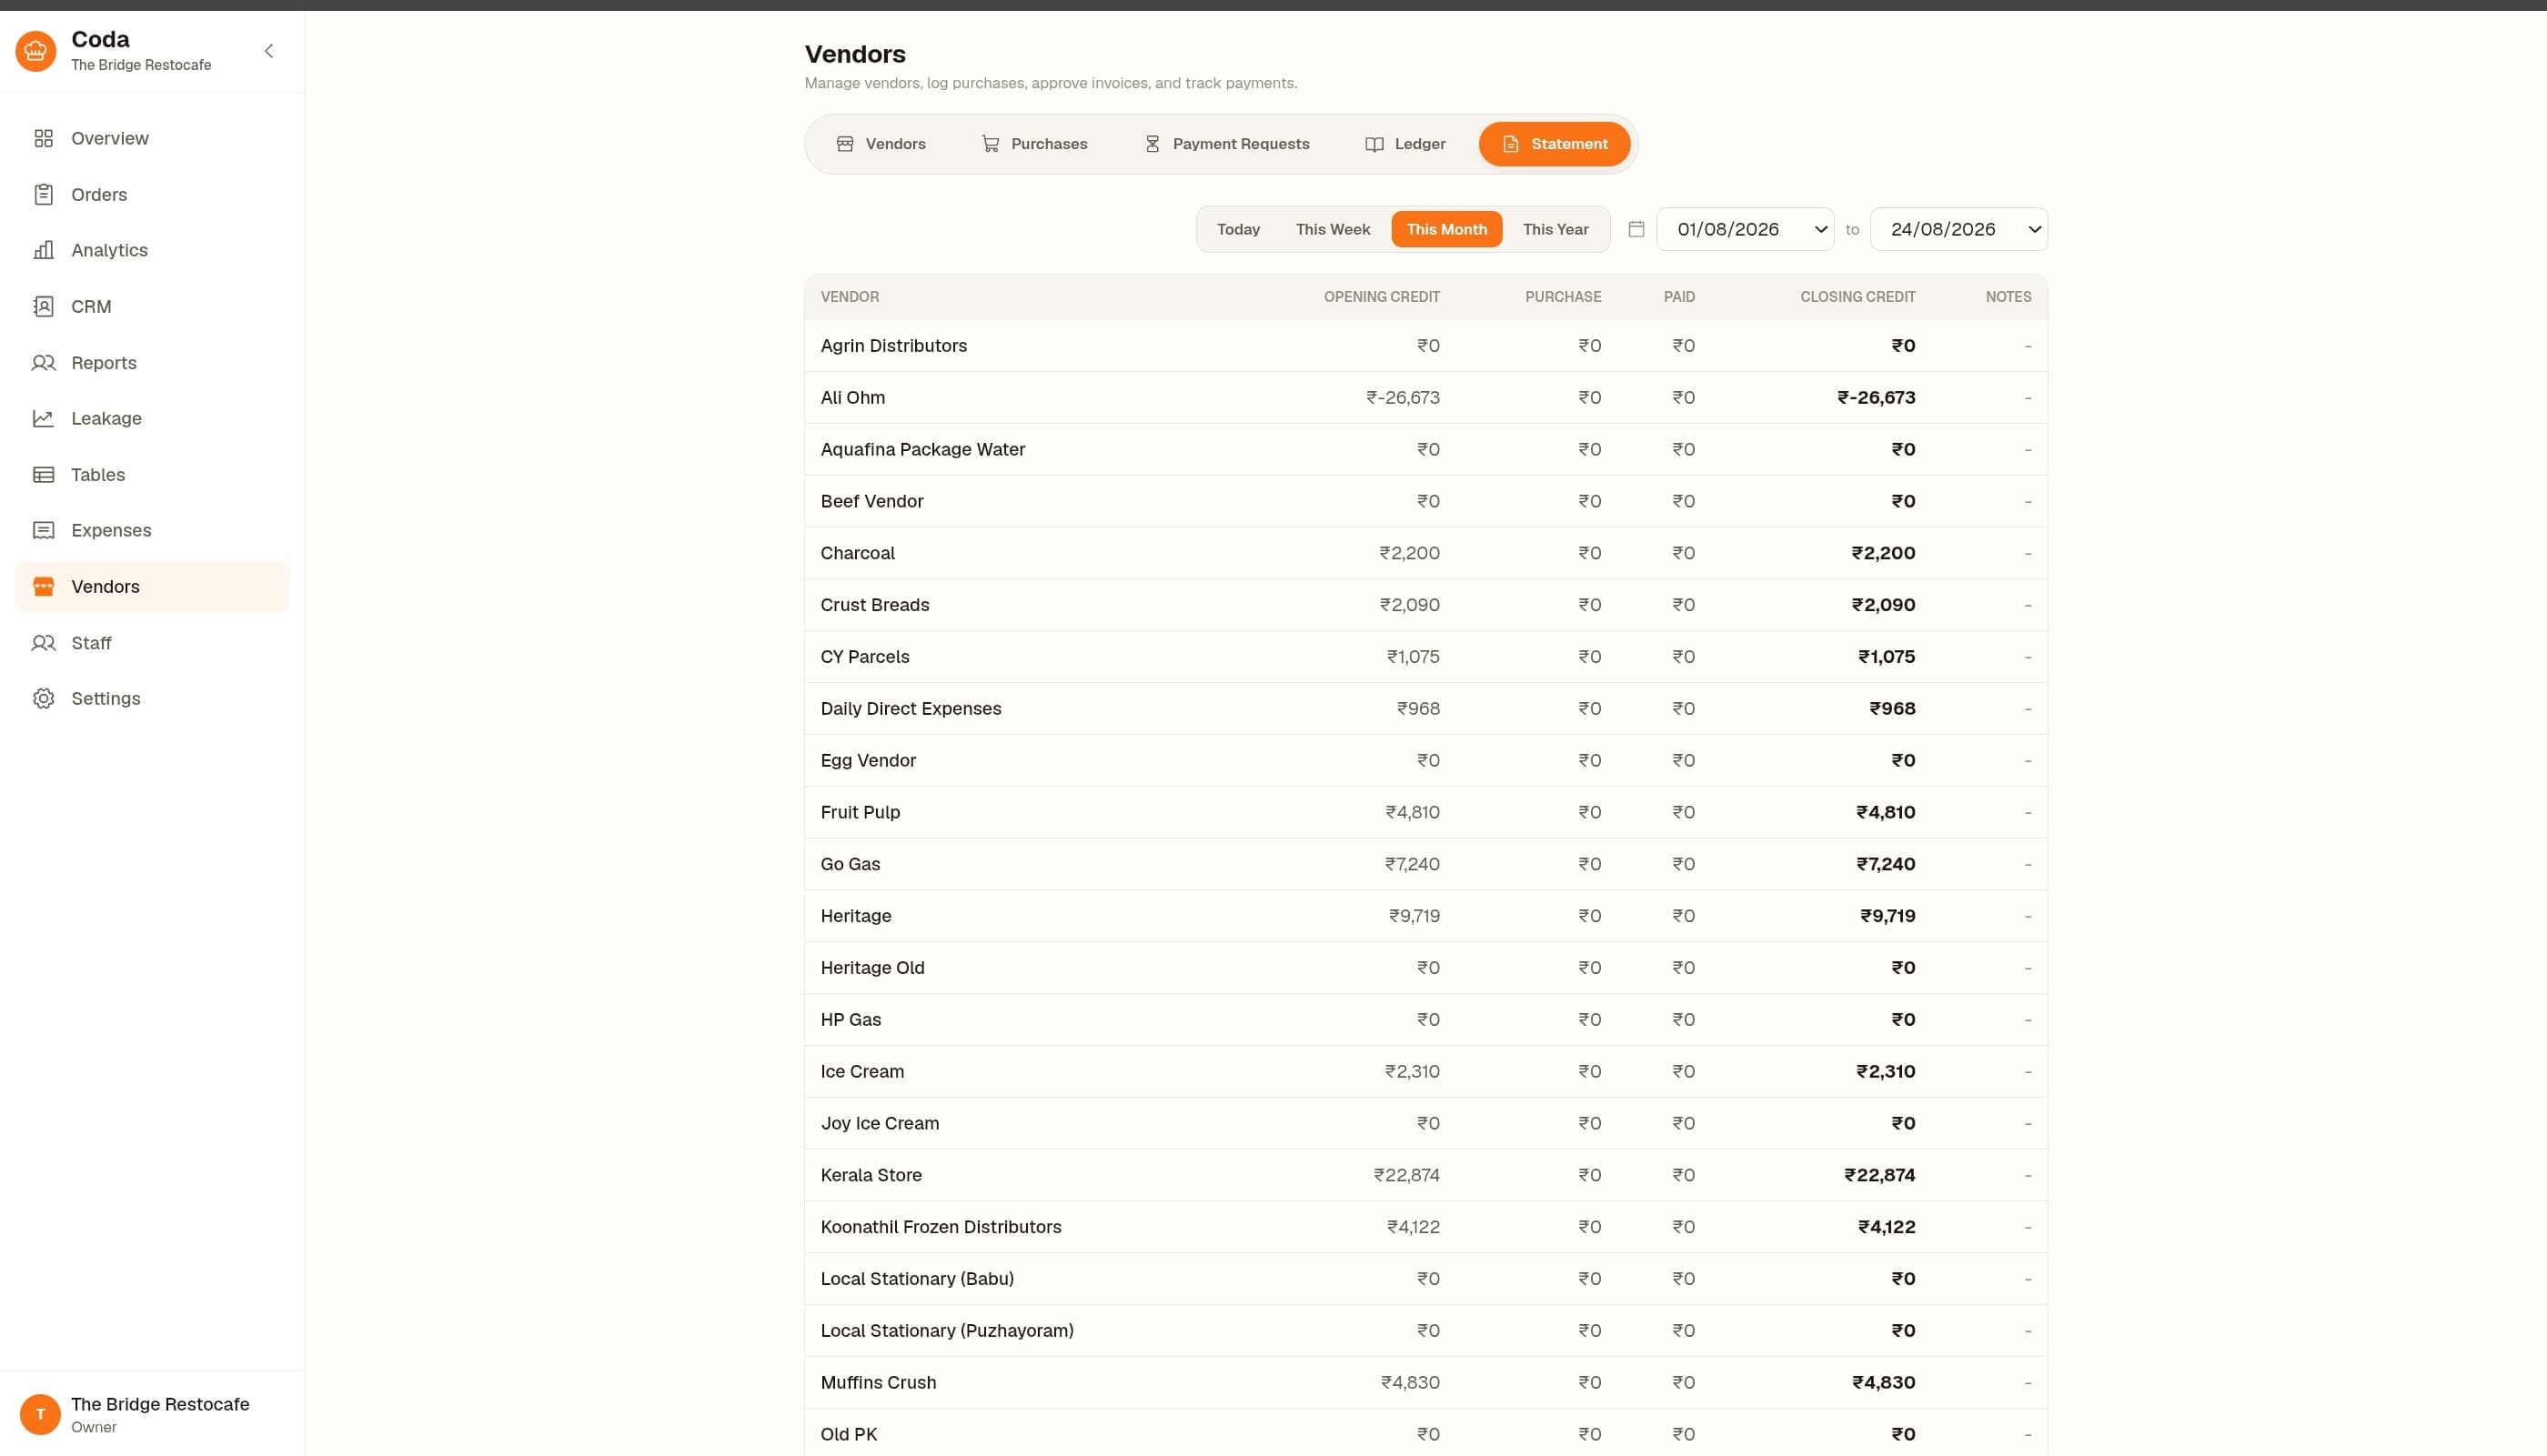Click the Orders clipboard icon
Screen dimensions: 2547x1456
tap(43, 194)
